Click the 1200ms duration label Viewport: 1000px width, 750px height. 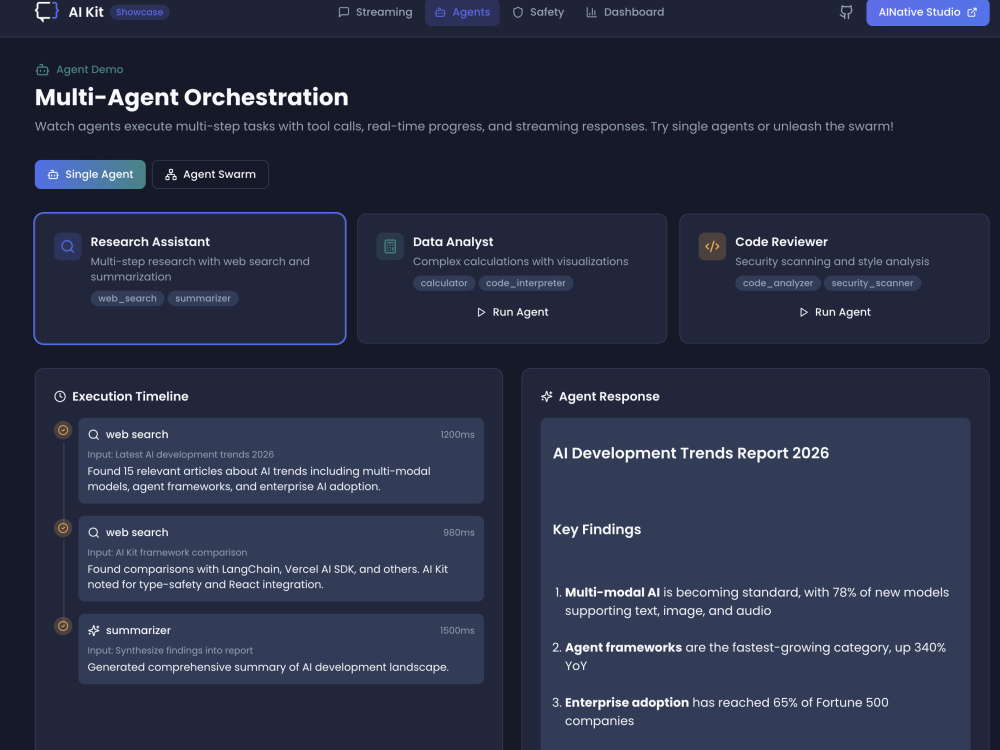click(457, 435)
